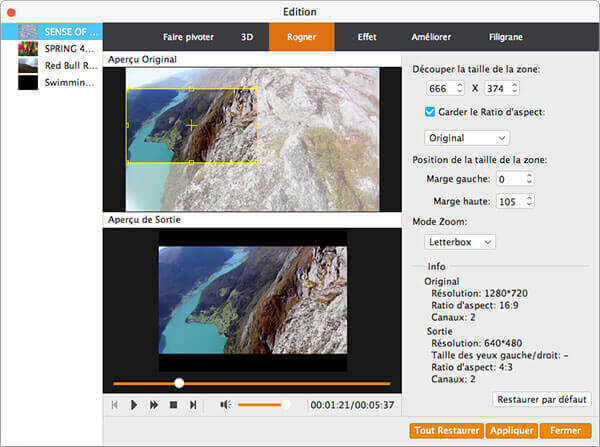Adjust the crop height stepper arrows
This screenshot has width=600, height=447.
[x=515, y=88]
